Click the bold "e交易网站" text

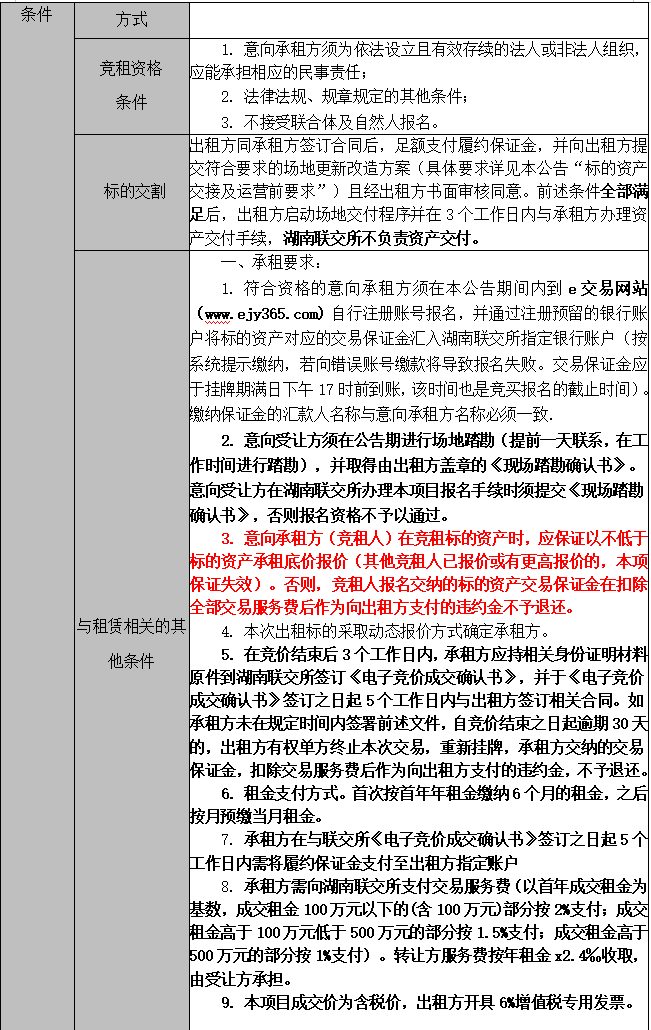tap(602, 288)
